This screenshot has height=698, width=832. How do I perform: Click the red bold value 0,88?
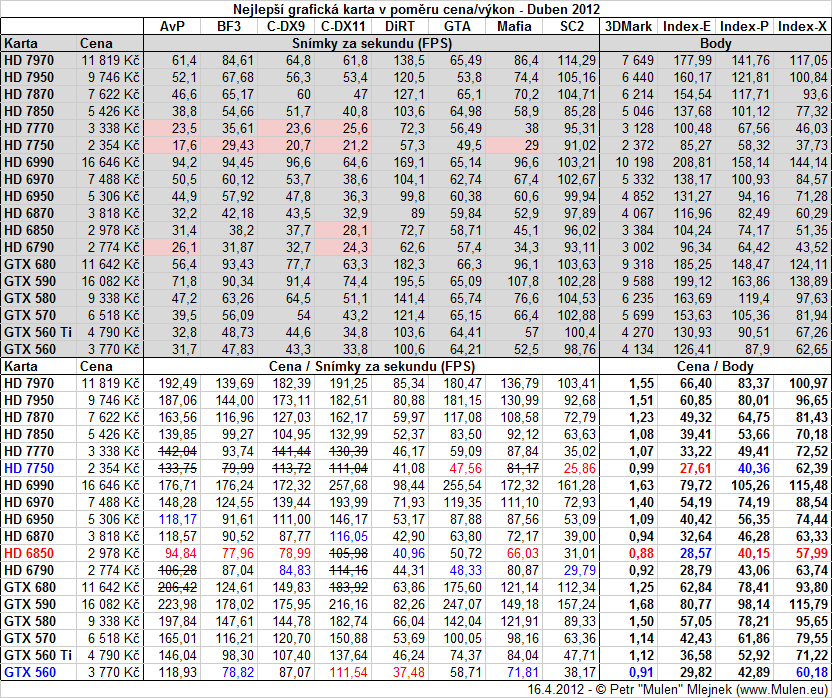642,553
